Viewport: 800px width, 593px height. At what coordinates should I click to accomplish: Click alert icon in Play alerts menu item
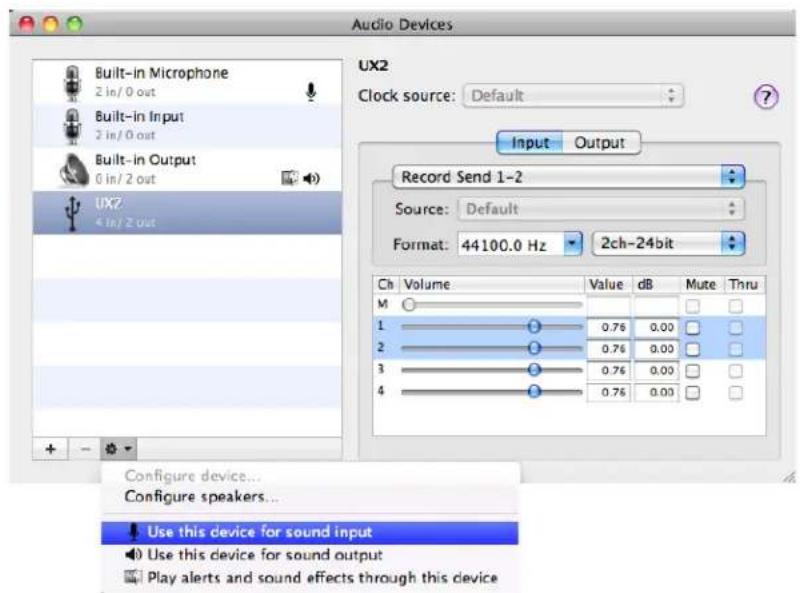[x=133, y=577]
